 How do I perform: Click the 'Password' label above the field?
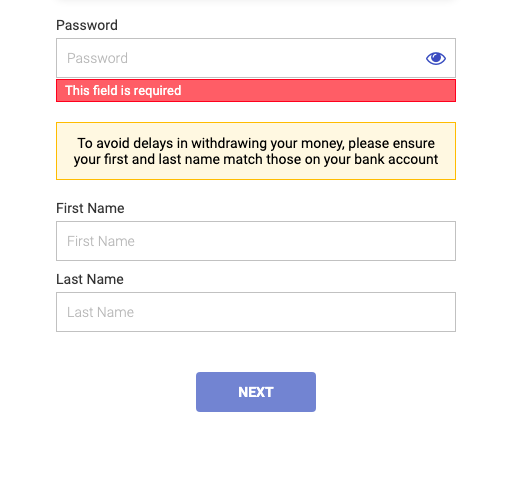click(87, 25)
